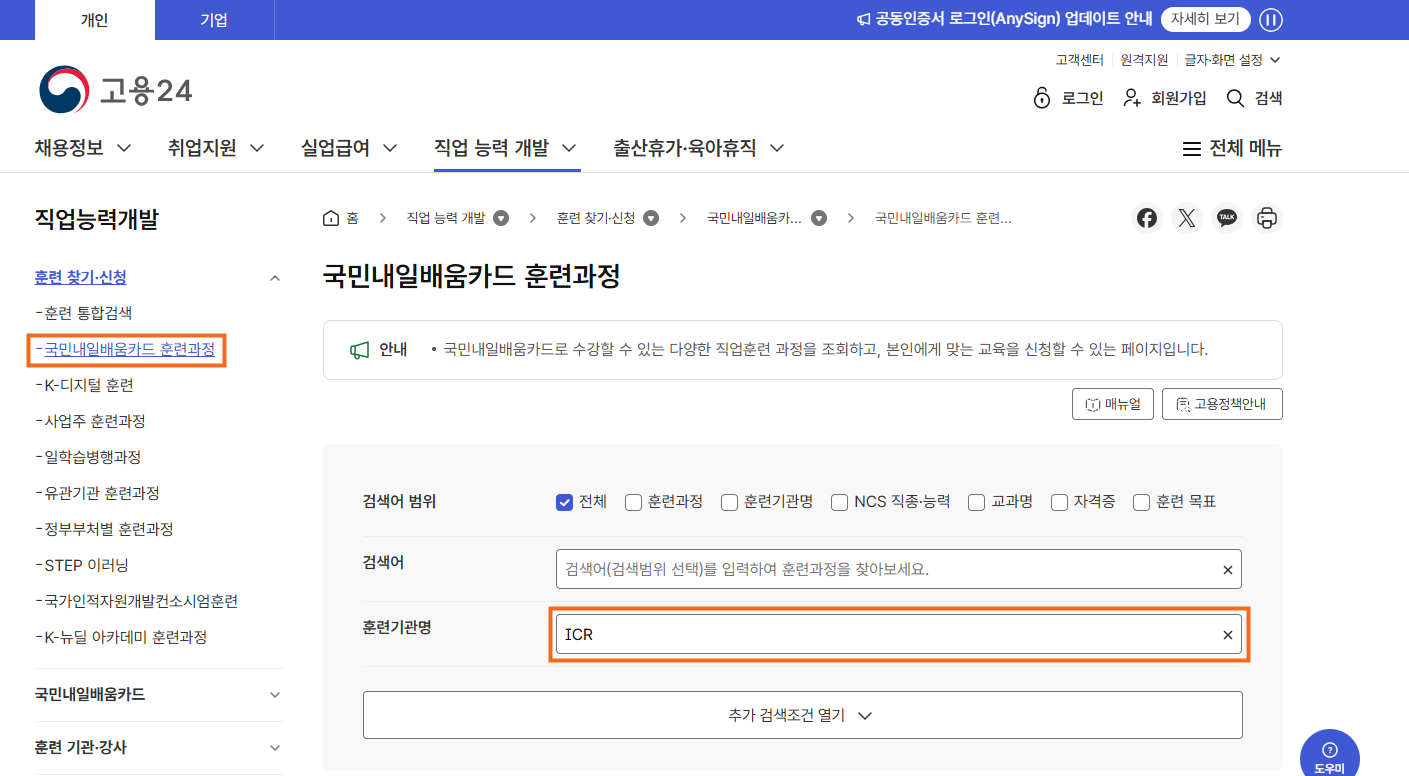The width and height of the screenshot is (1409, 776).
Task: Check the 훈련기관명 scope checkbox
Action: tap(729, 502)
